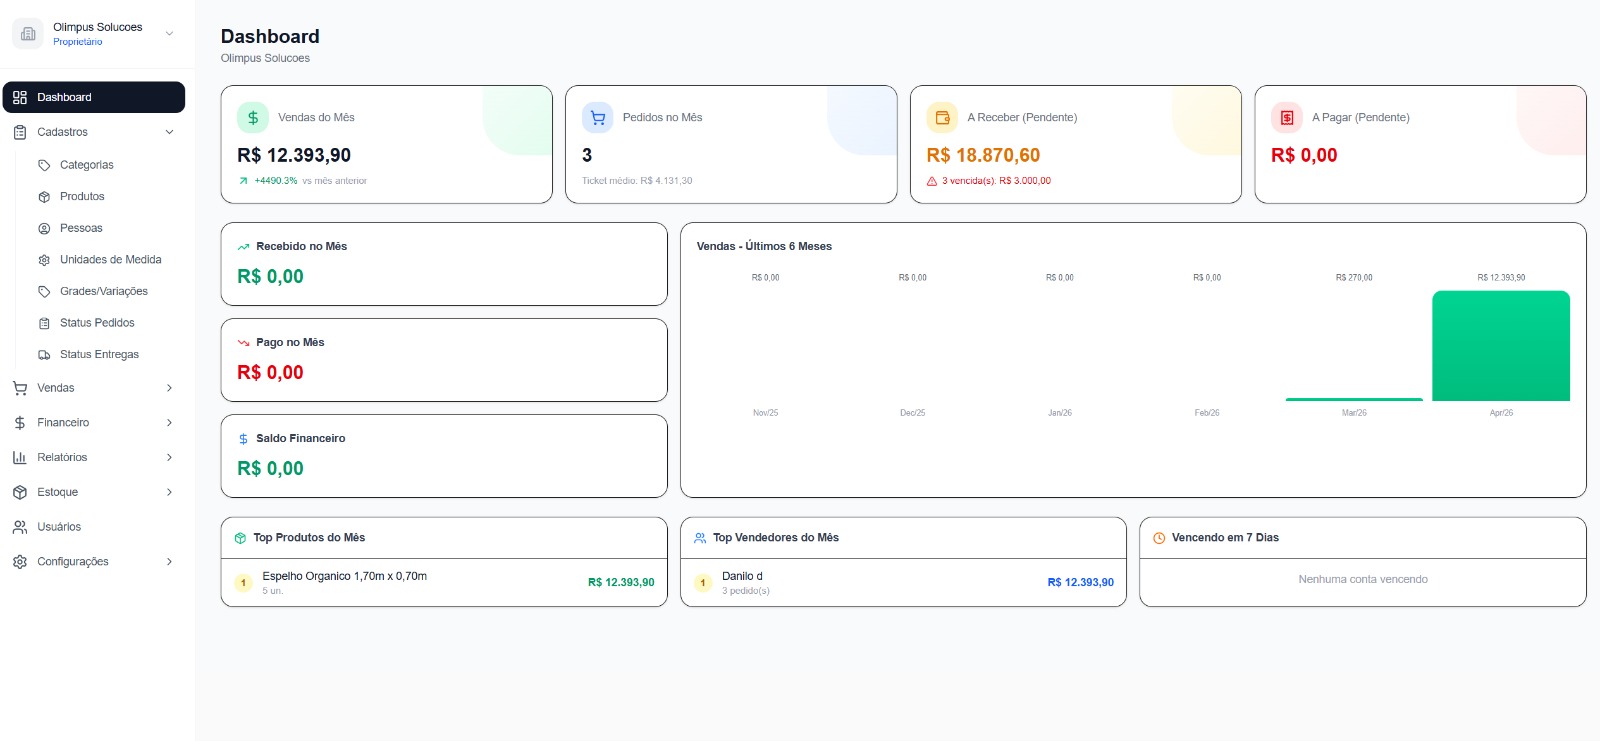The image size is (1600, 741).
Task: Click the Financeiro dollar icon in sidebar
Action: pos(20,423)
